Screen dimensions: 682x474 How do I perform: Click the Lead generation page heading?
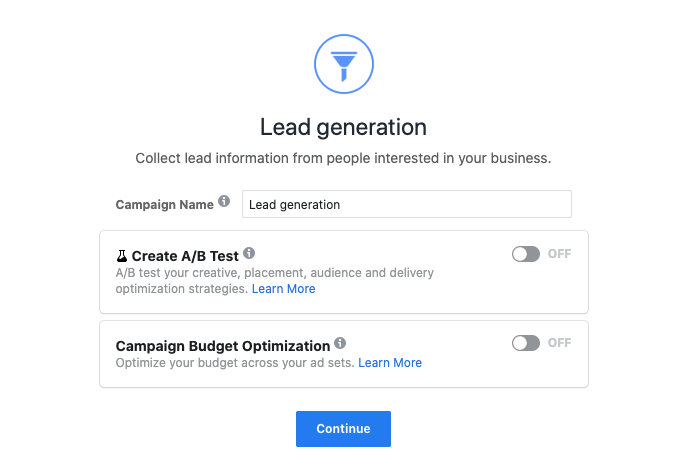click(x=343, y=127)
